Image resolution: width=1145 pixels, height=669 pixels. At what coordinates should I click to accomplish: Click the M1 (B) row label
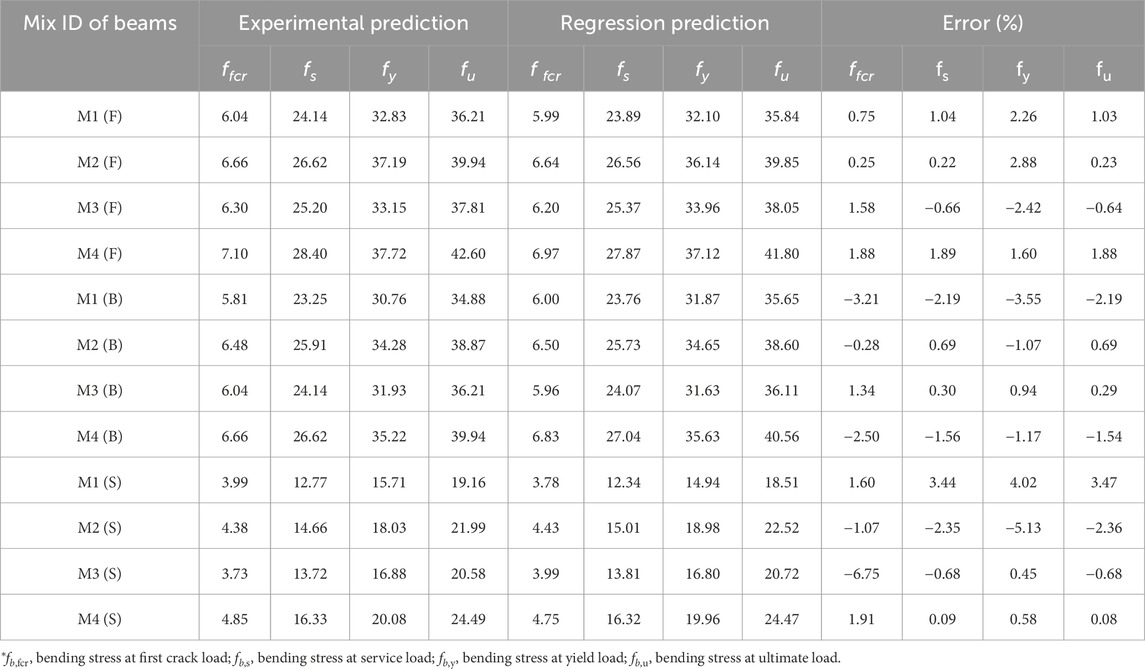click(x=99, y=299)
